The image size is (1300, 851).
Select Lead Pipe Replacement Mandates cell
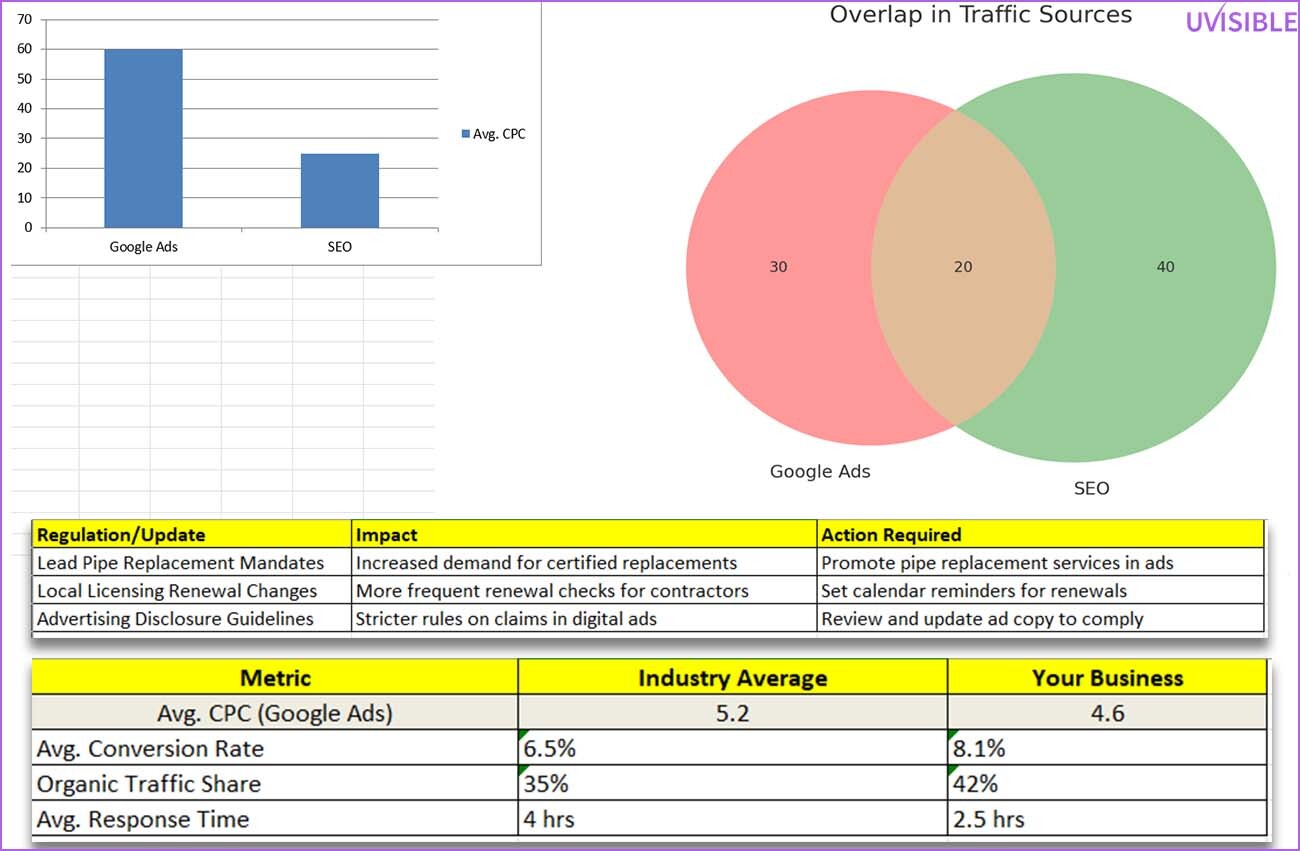192,562
